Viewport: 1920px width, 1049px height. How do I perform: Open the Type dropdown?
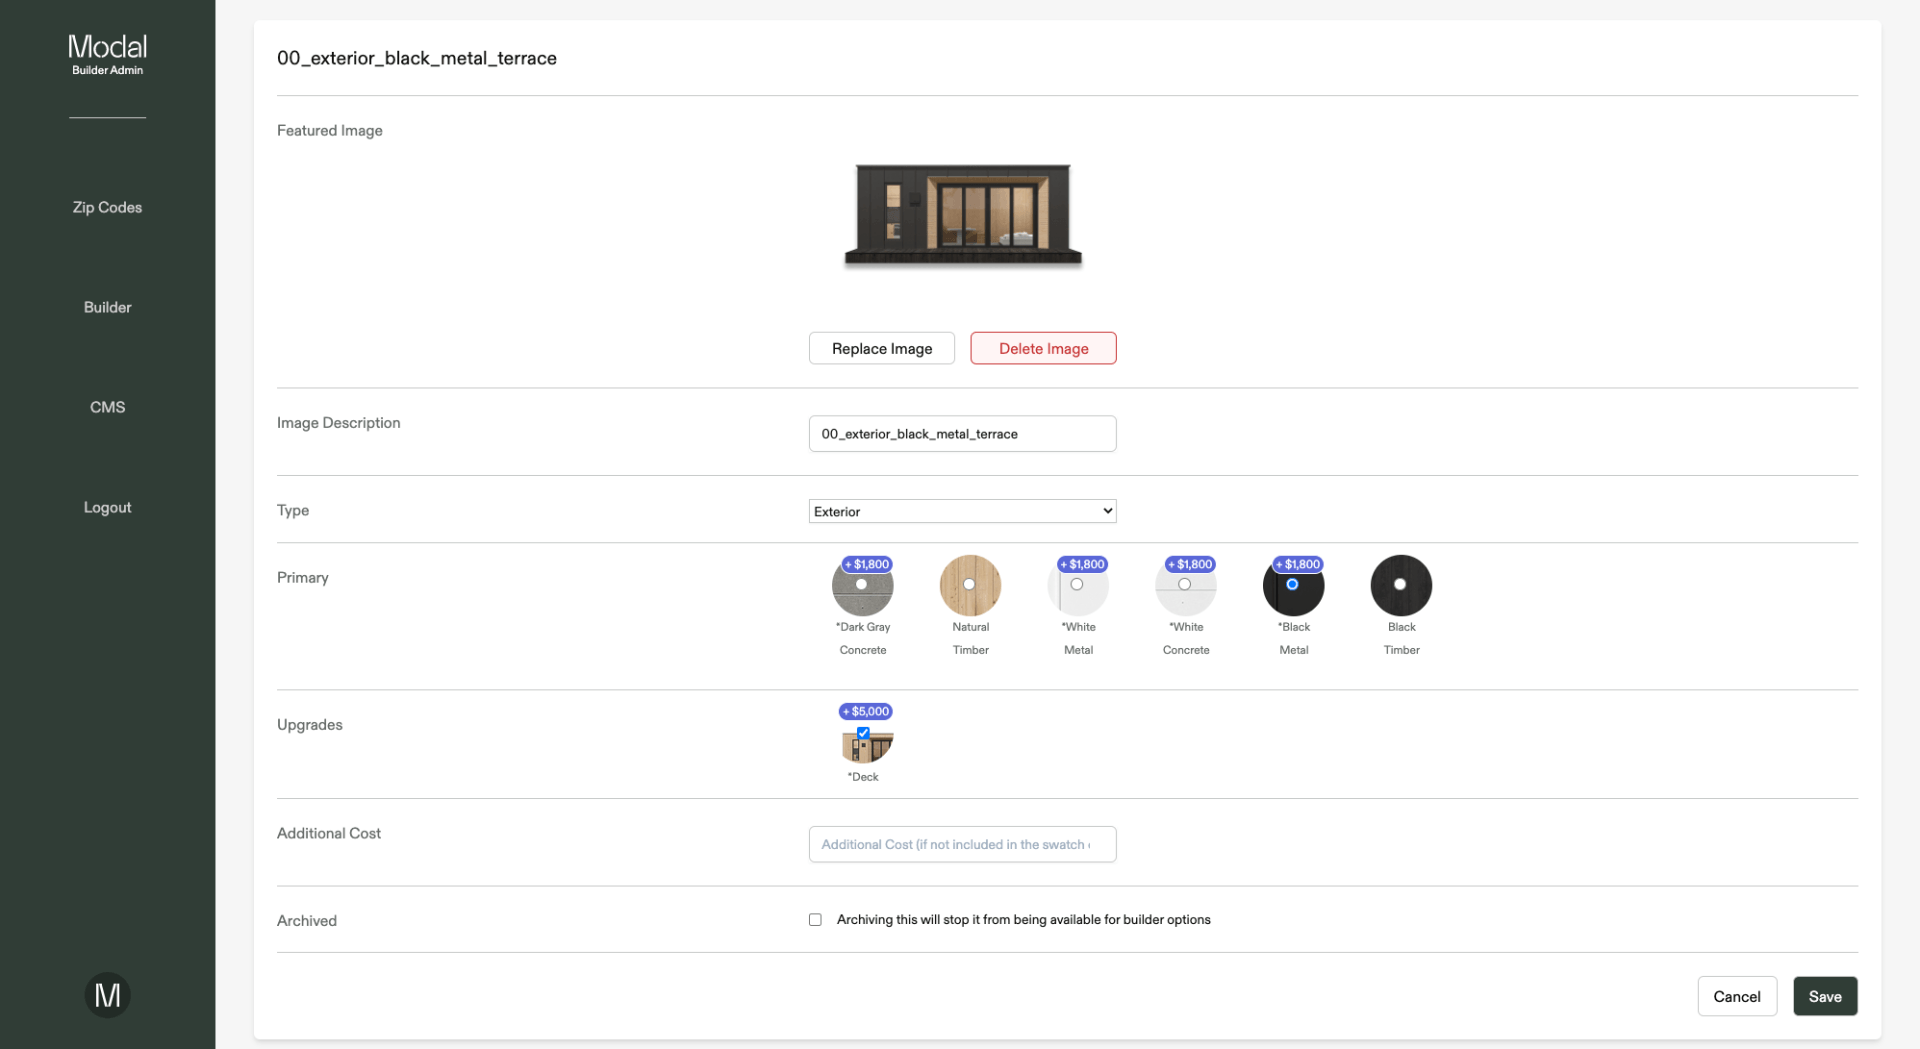click(961, 510)
